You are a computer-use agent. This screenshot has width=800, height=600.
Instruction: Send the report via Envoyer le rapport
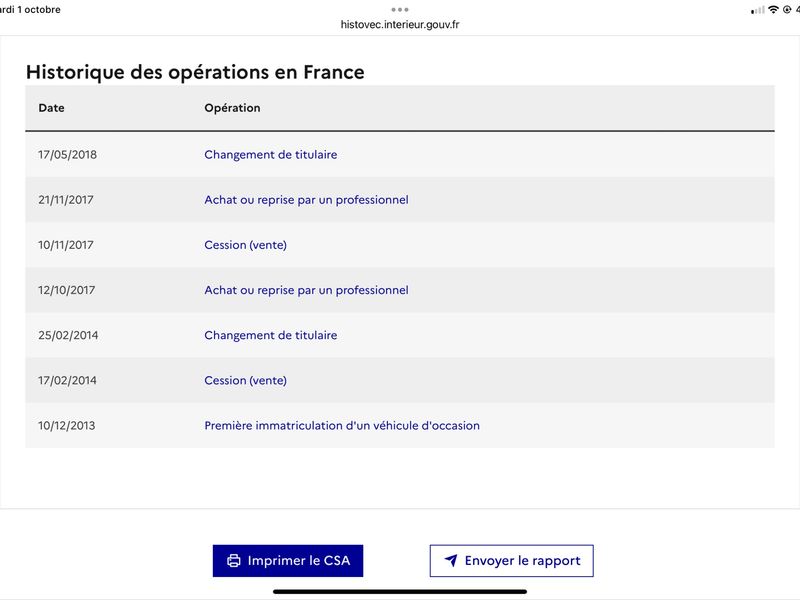click(x=511, y=561)
